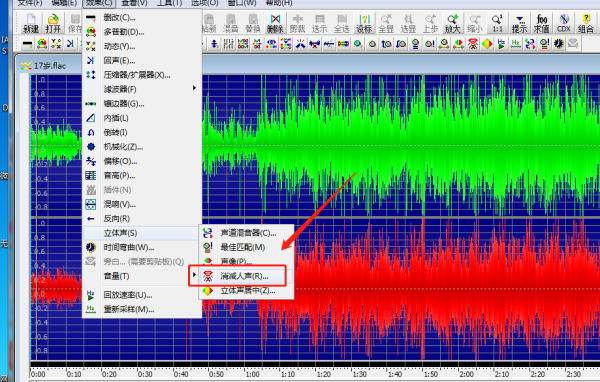The width and height of the screenshot is (600, 382).
Task: Select 声像(P)... in the stereo submenu
Action: tap(246, 261)
